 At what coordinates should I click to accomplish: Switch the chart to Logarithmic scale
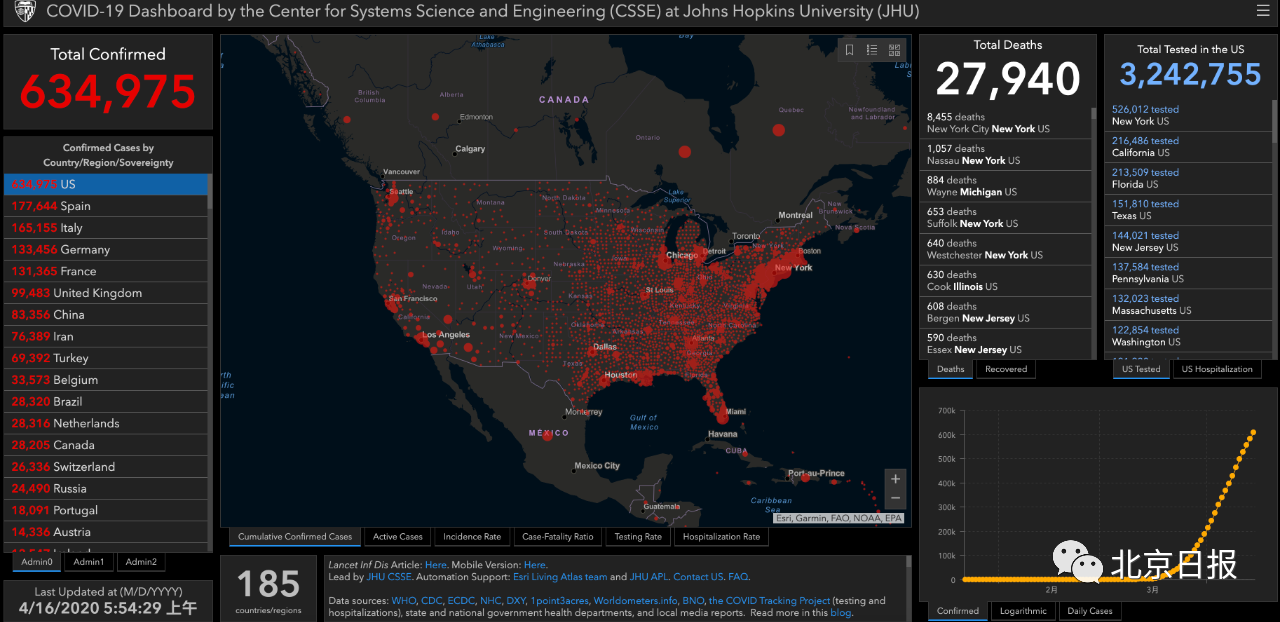[x=1023, y=611]
